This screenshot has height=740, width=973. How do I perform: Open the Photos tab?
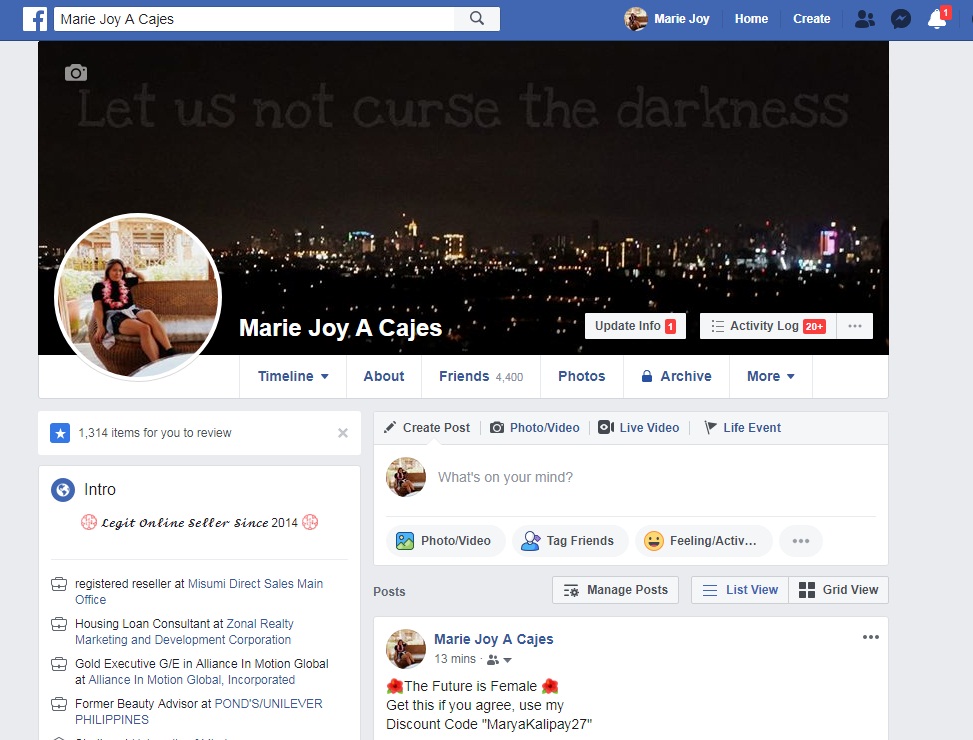point(581,377)
